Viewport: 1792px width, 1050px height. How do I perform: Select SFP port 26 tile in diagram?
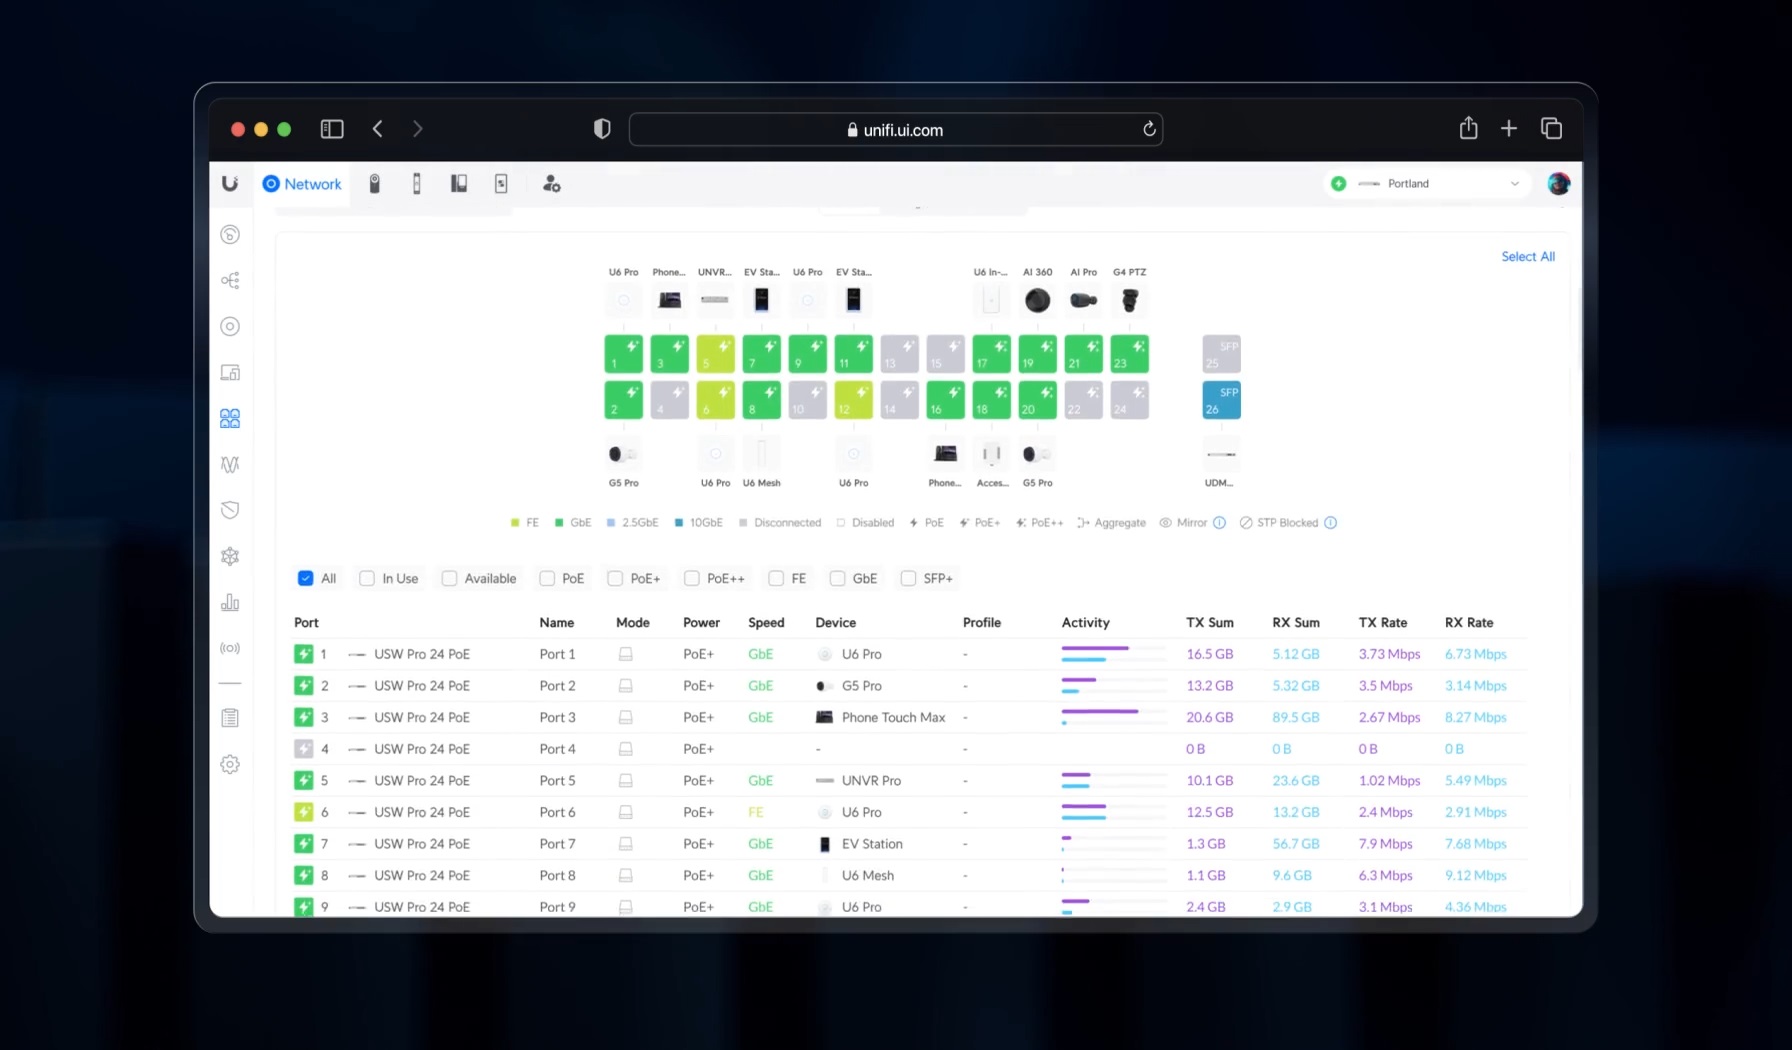[x=1221, y=400]
